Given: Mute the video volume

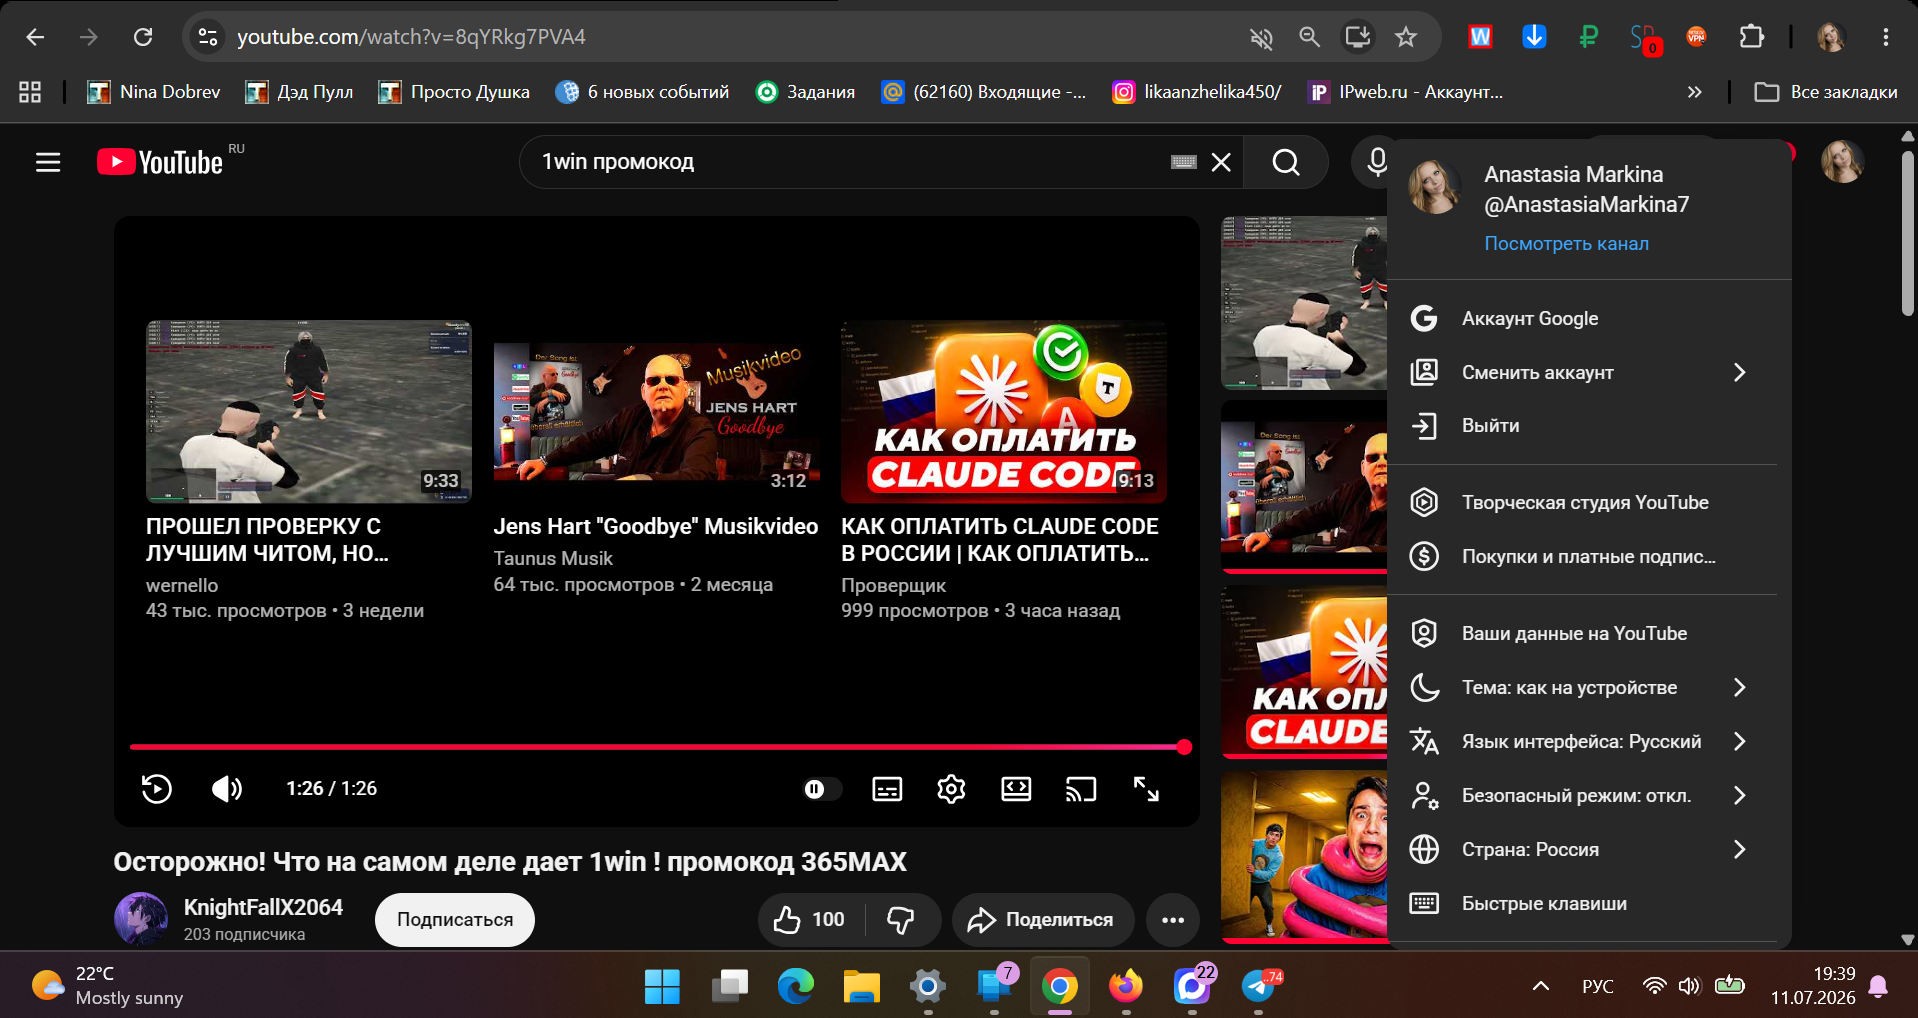Looking at the screenshot, I should (227, 789).
